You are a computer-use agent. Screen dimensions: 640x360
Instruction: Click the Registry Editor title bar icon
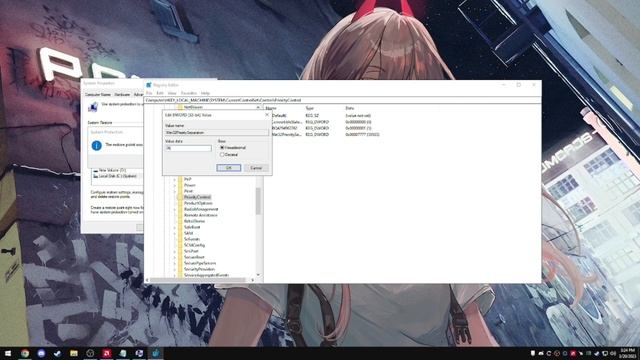(x=149, y=85)
